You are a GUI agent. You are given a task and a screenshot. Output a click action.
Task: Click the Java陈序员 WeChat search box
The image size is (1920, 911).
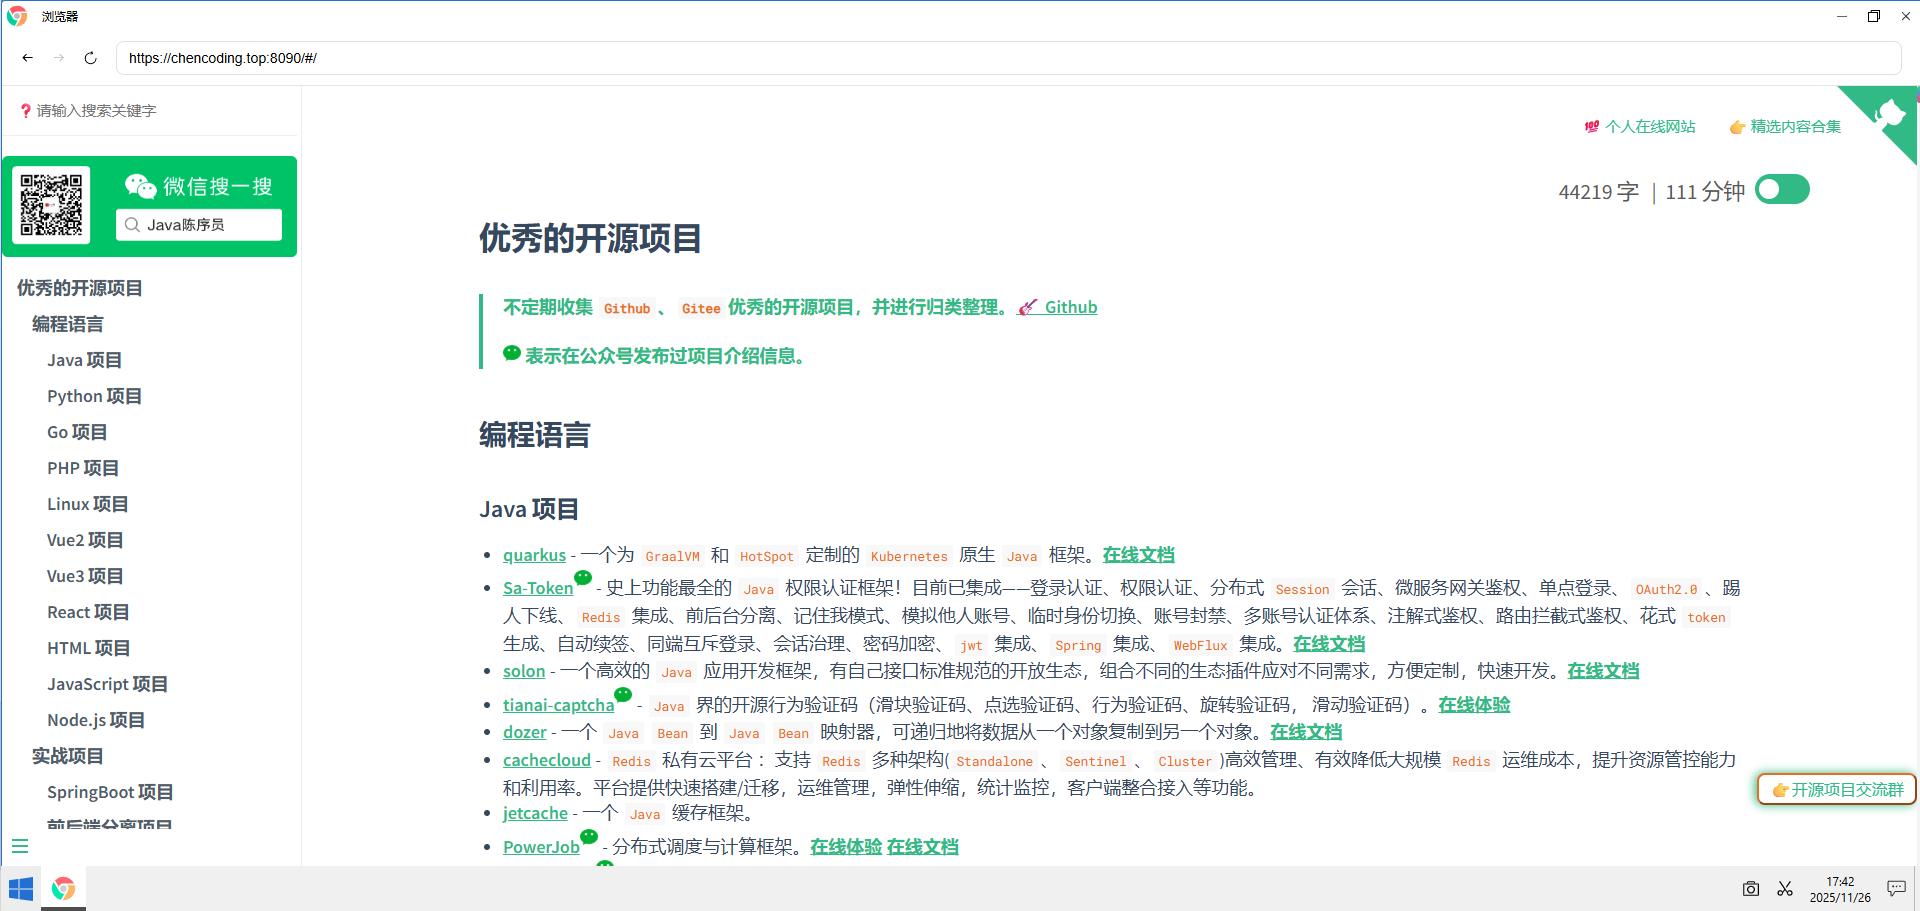tap(199, 225)
